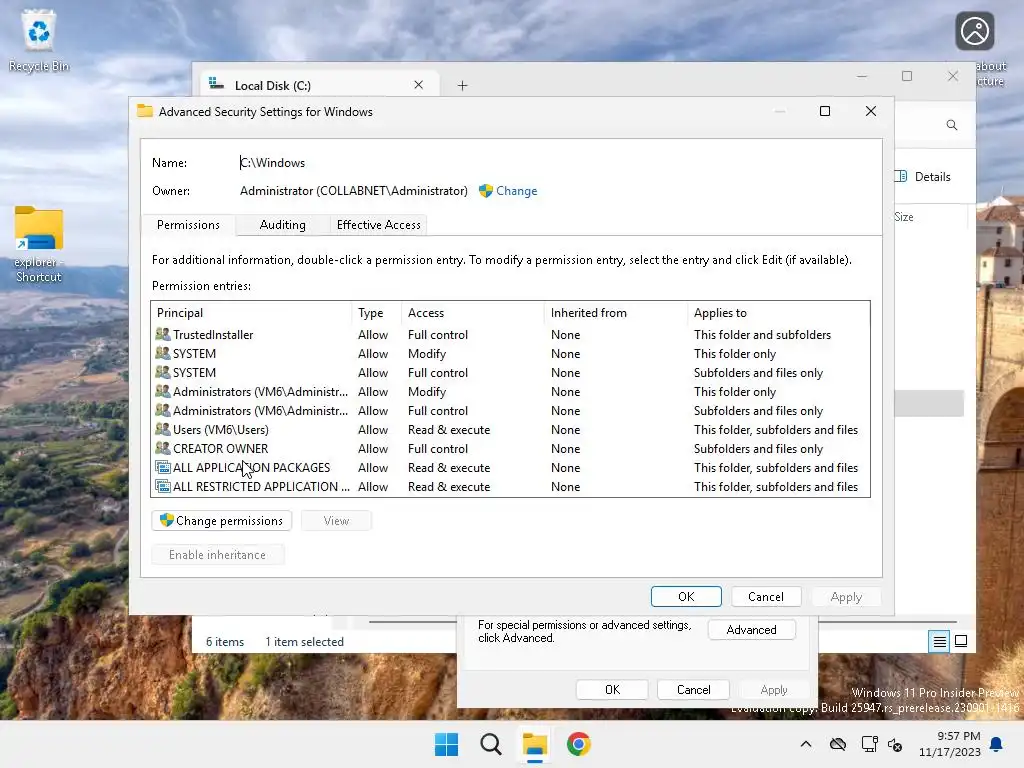Select Administrators entry with Full control
This screenshot has width=1024, height=768.
[x=510, y=411]
